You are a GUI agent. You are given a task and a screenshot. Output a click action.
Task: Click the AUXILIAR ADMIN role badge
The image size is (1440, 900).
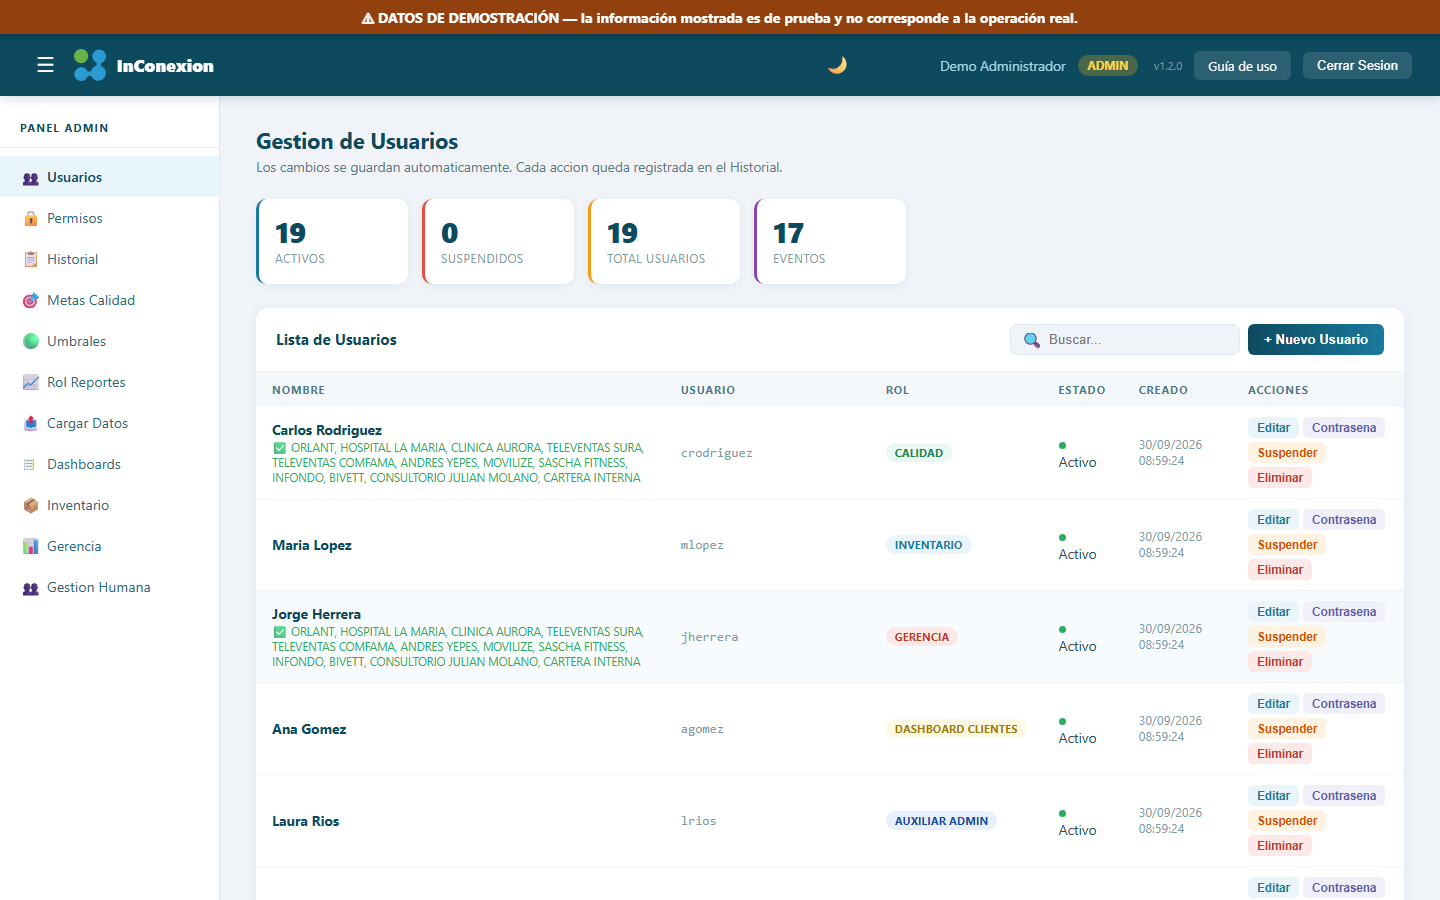click(x=941, y=821)
